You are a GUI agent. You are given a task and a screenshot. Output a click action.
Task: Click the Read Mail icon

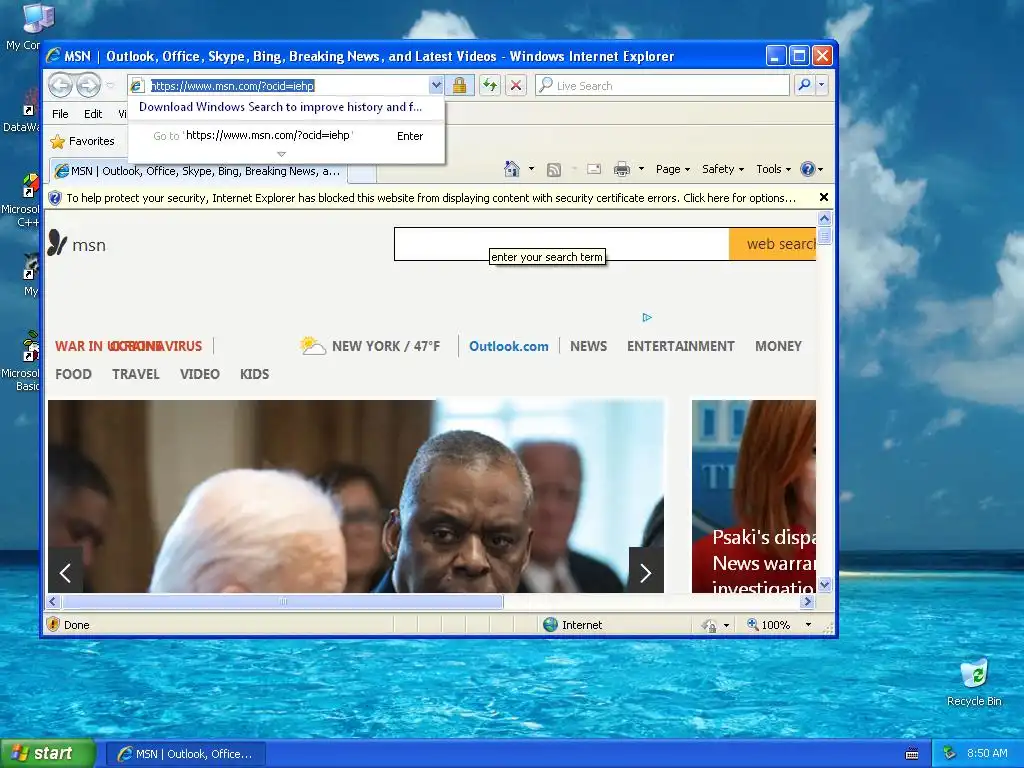[594, 169]
